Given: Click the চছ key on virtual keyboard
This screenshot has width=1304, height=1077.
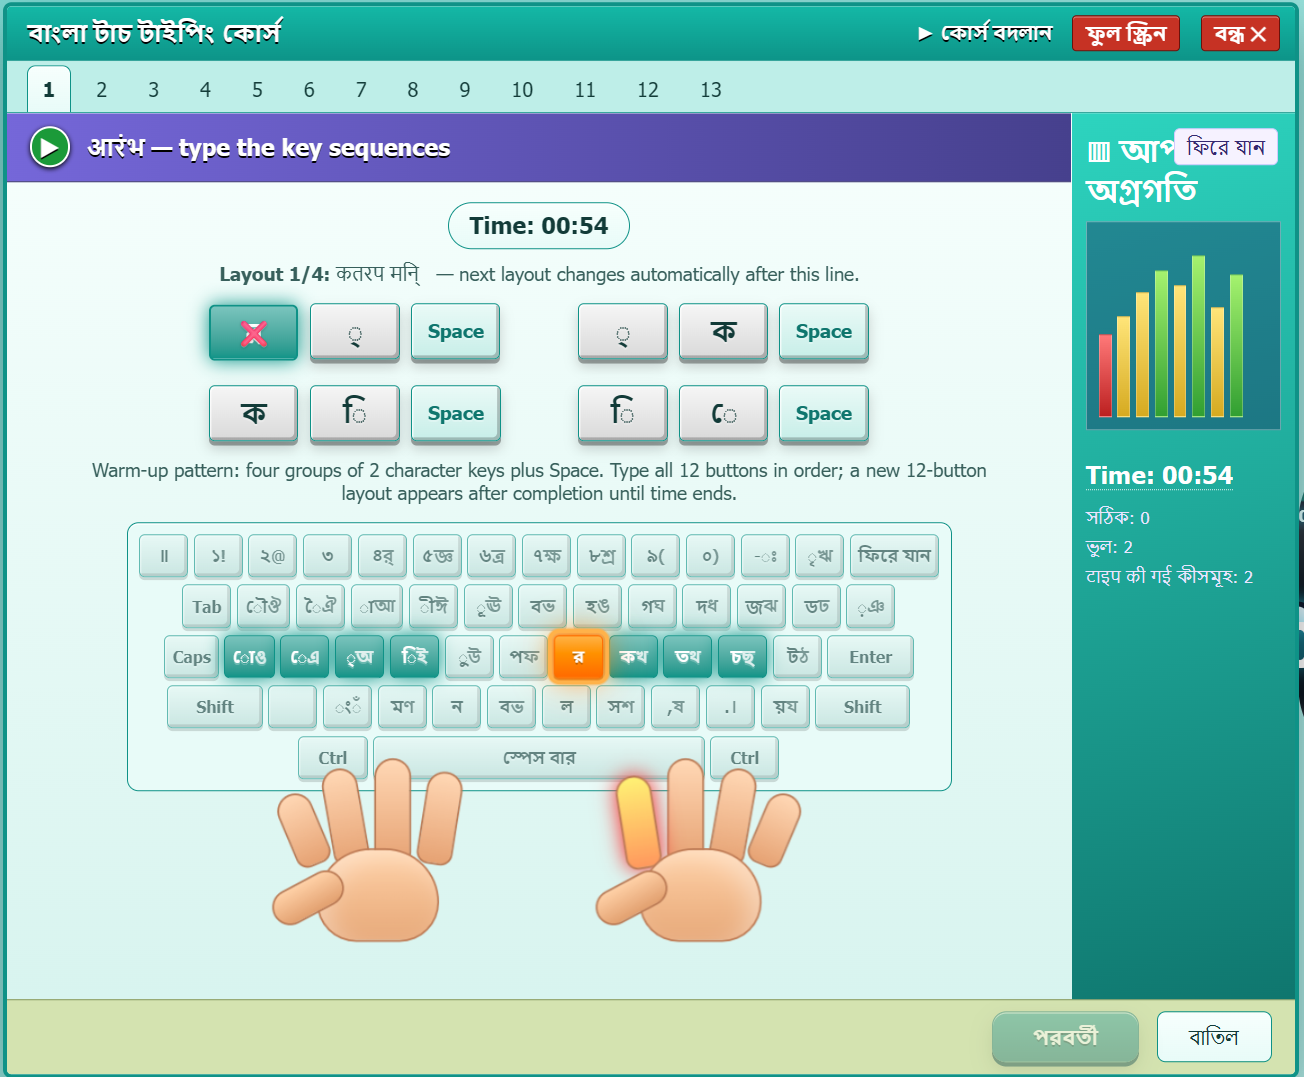Looking at the screenshot, I should coord(742,657).
